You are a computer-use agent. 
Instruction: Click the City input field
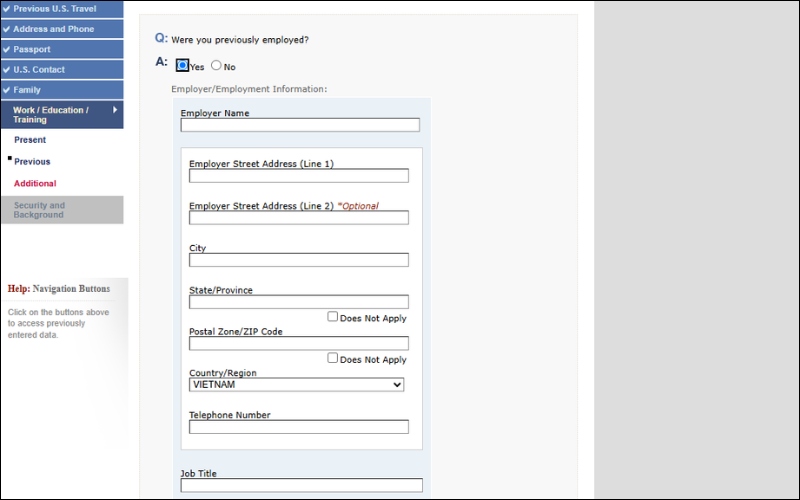(299, 260)
